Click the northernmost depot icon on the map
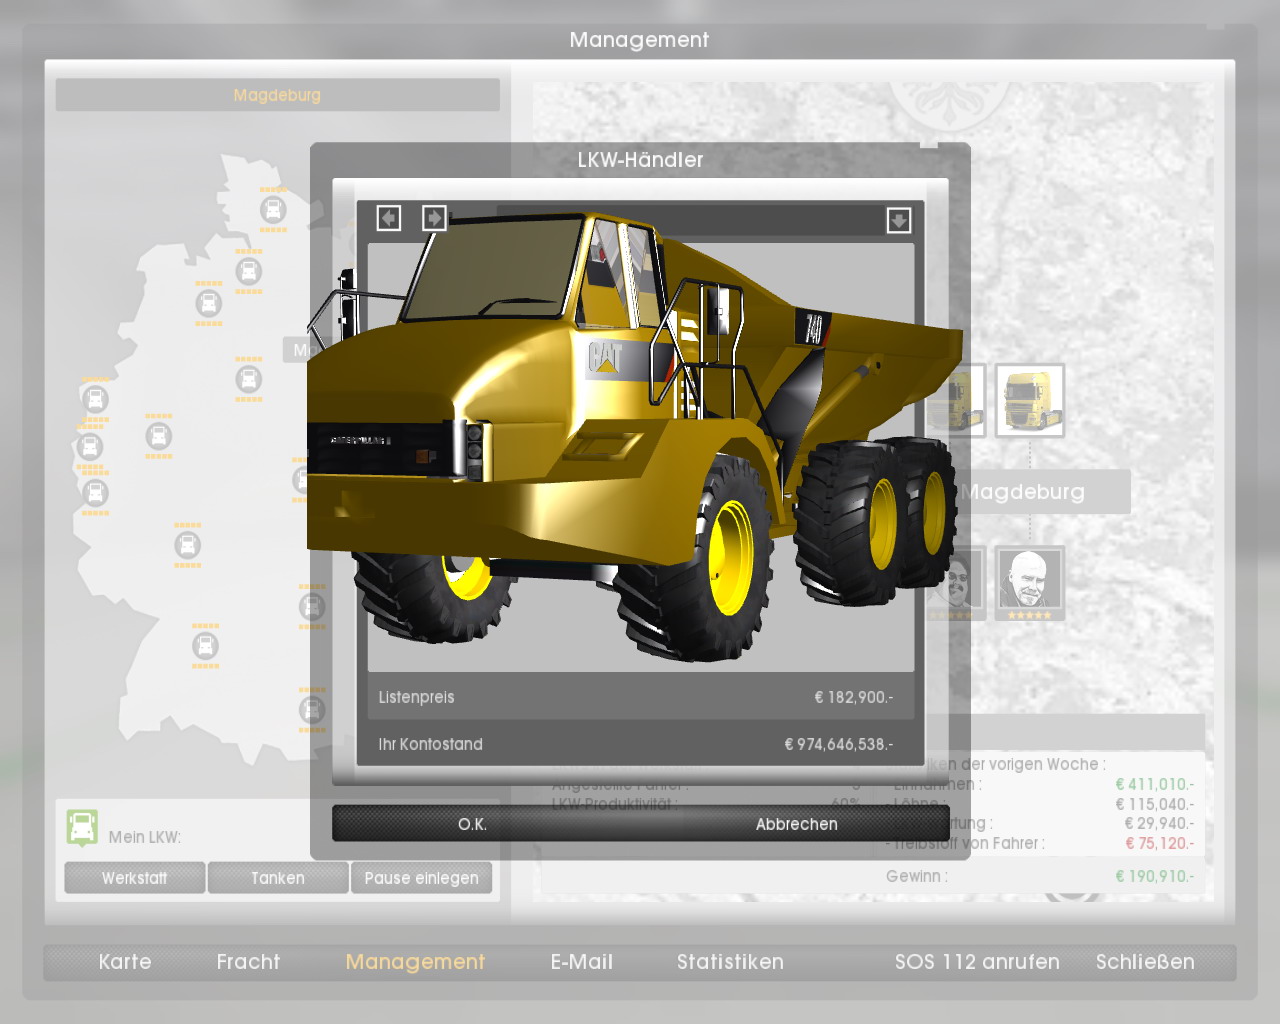 (x=273, y=210)
